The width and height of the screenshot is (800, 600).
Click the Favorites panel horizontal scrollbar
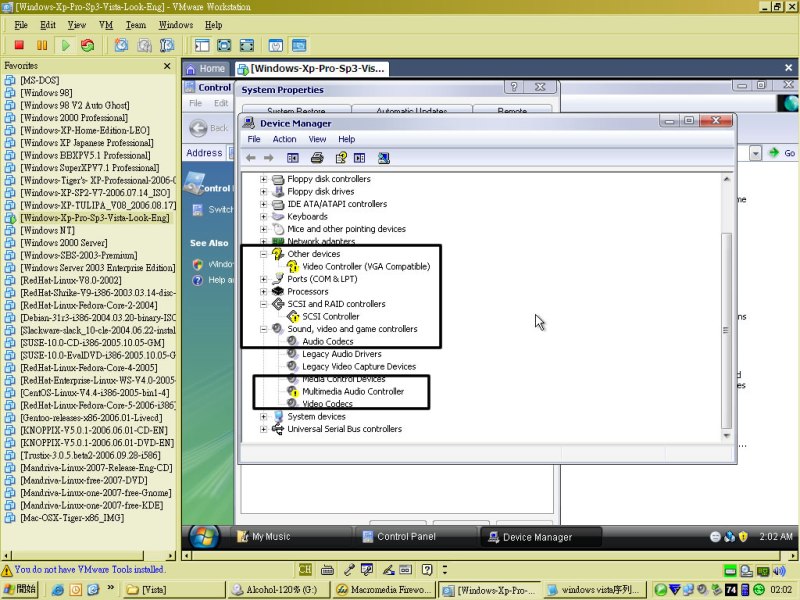pyautogui.click(x=77, y=556)
